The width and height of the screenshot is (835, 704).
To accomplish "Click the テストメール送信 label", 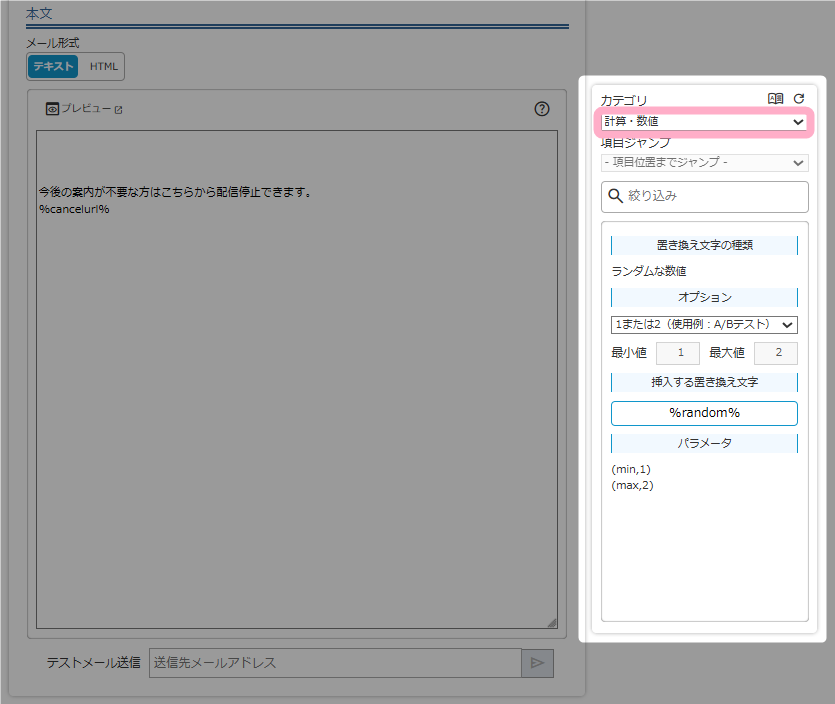I will click(x=93, y=663).
